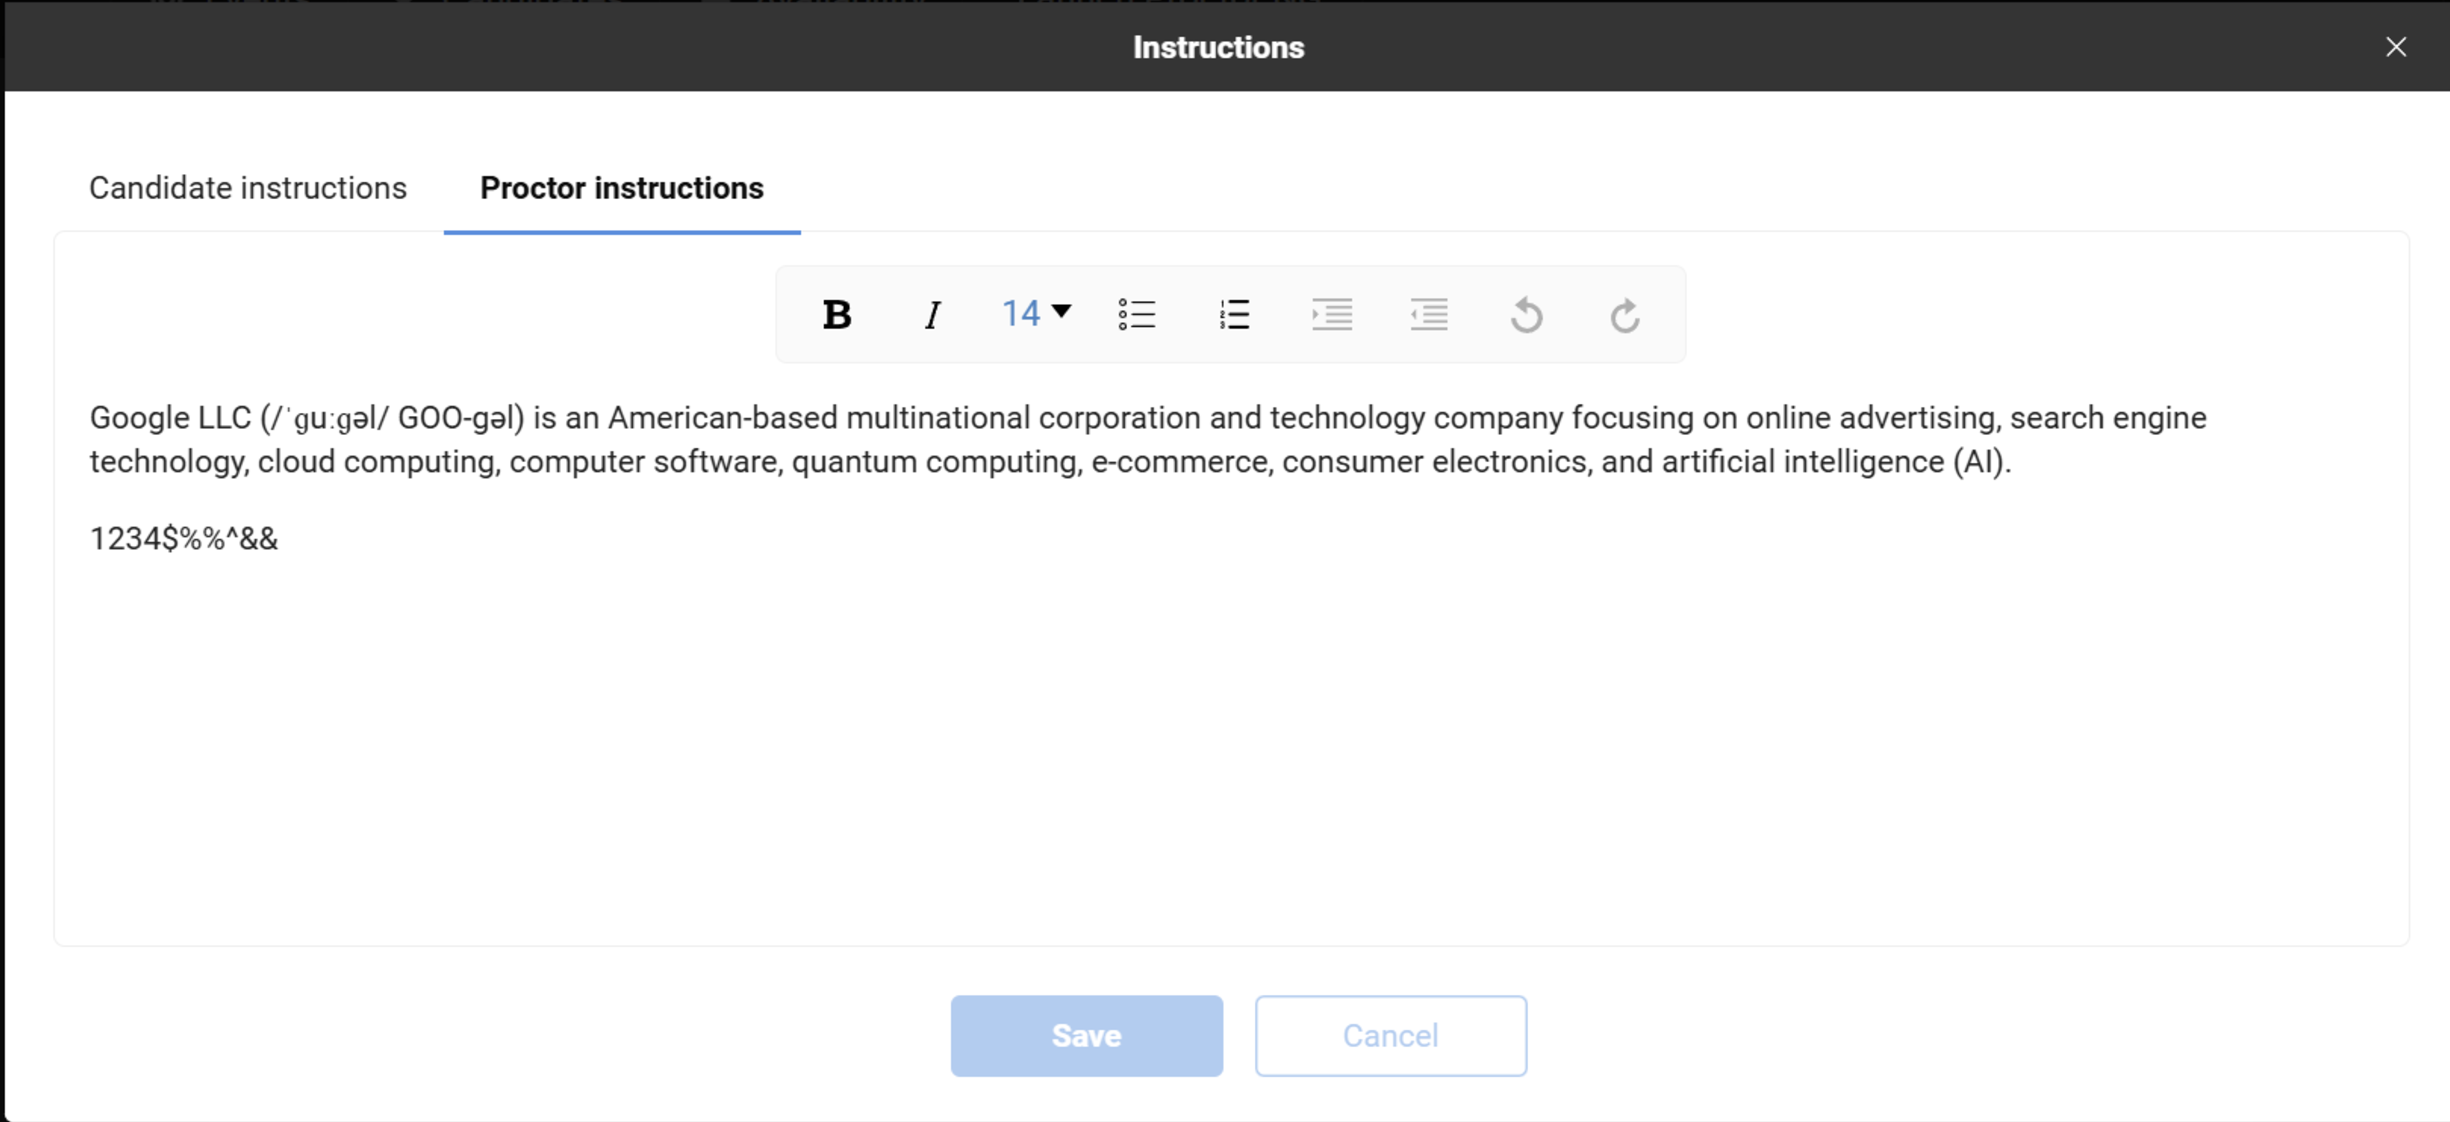
Task: Insert a bulleted list
Action: [1137, 315]
